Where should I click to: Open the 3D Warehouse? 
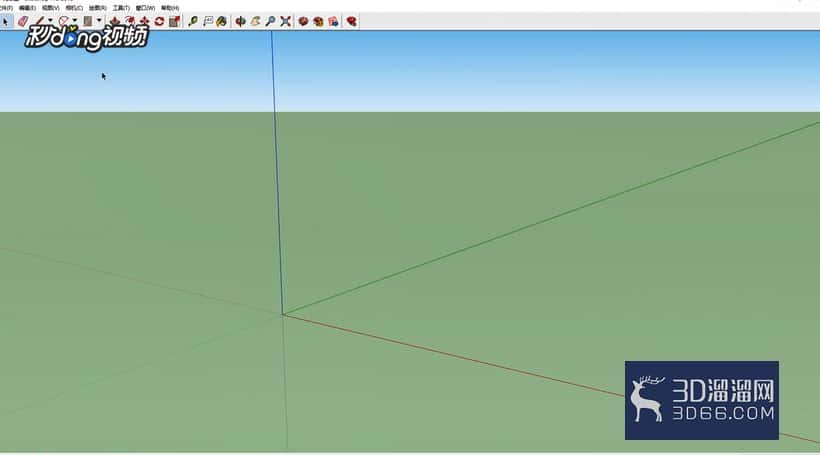(x=303, y=21)
